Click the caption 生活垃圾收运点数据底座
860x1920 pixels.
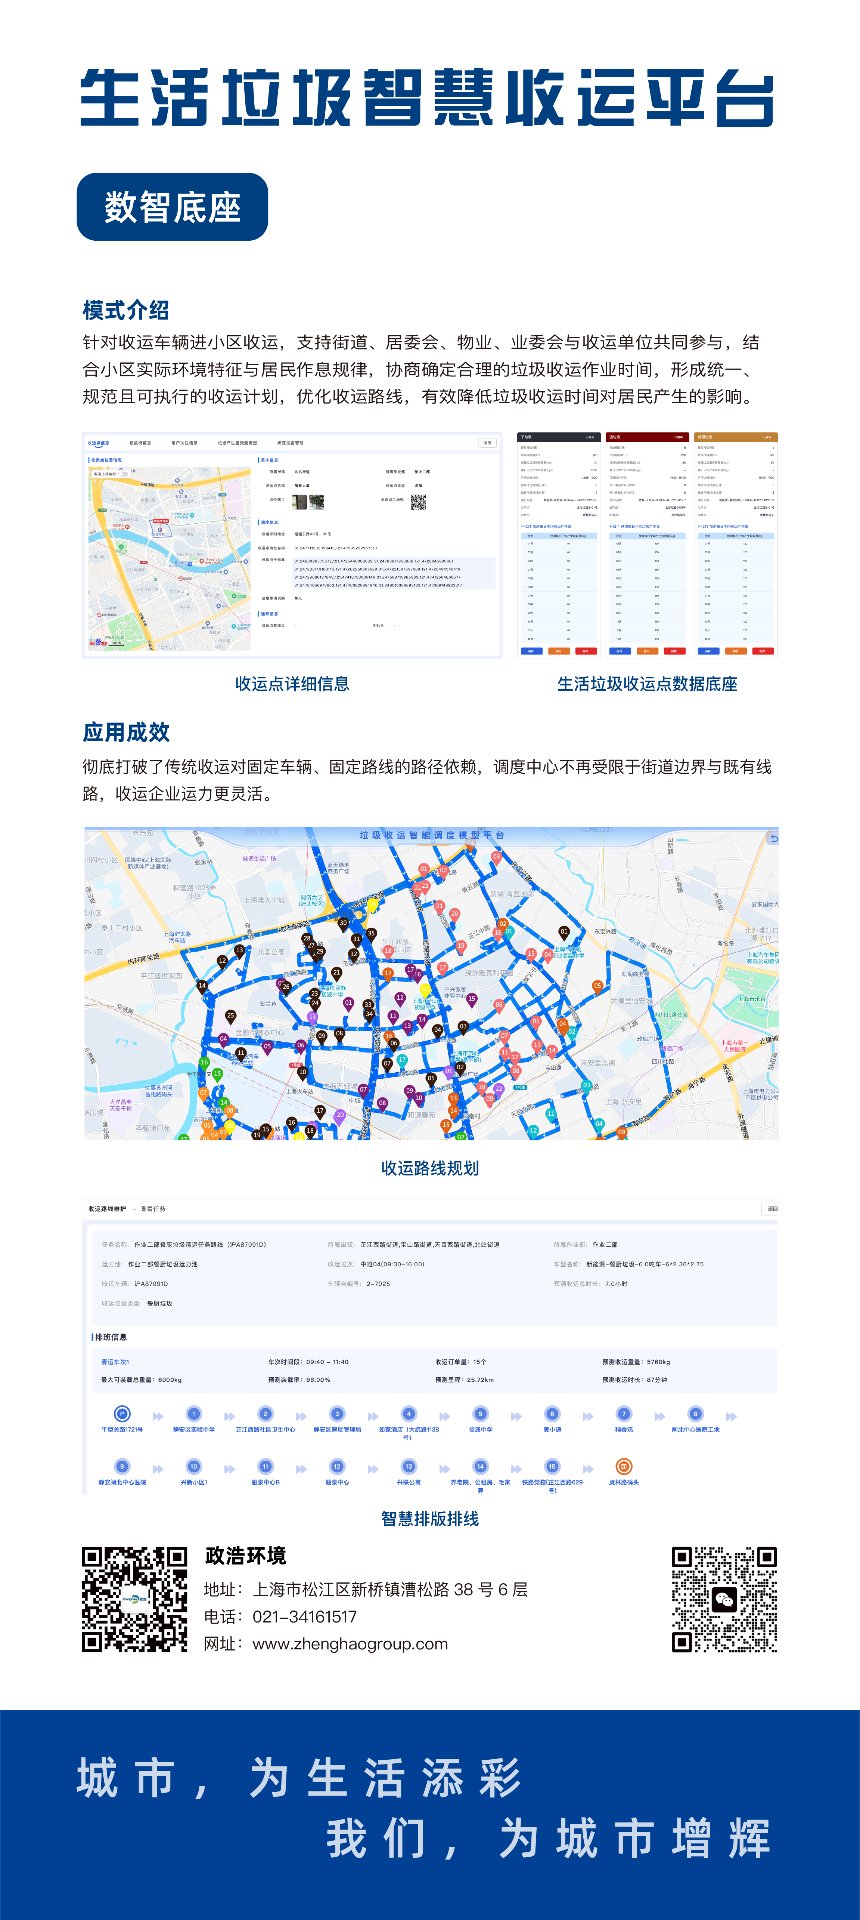coord(647,684)
